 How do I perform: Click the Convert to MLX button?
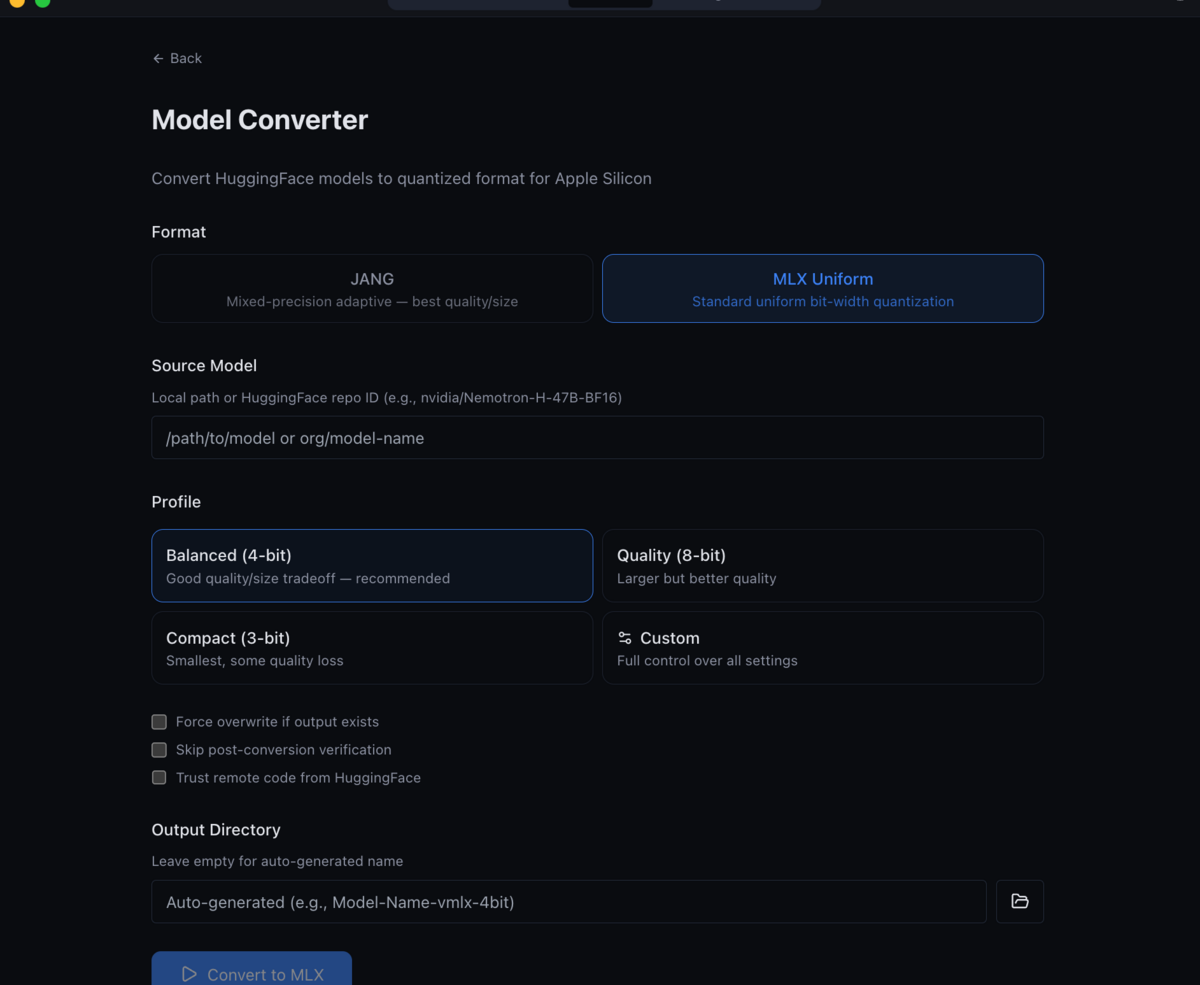(x=251, y=971)
